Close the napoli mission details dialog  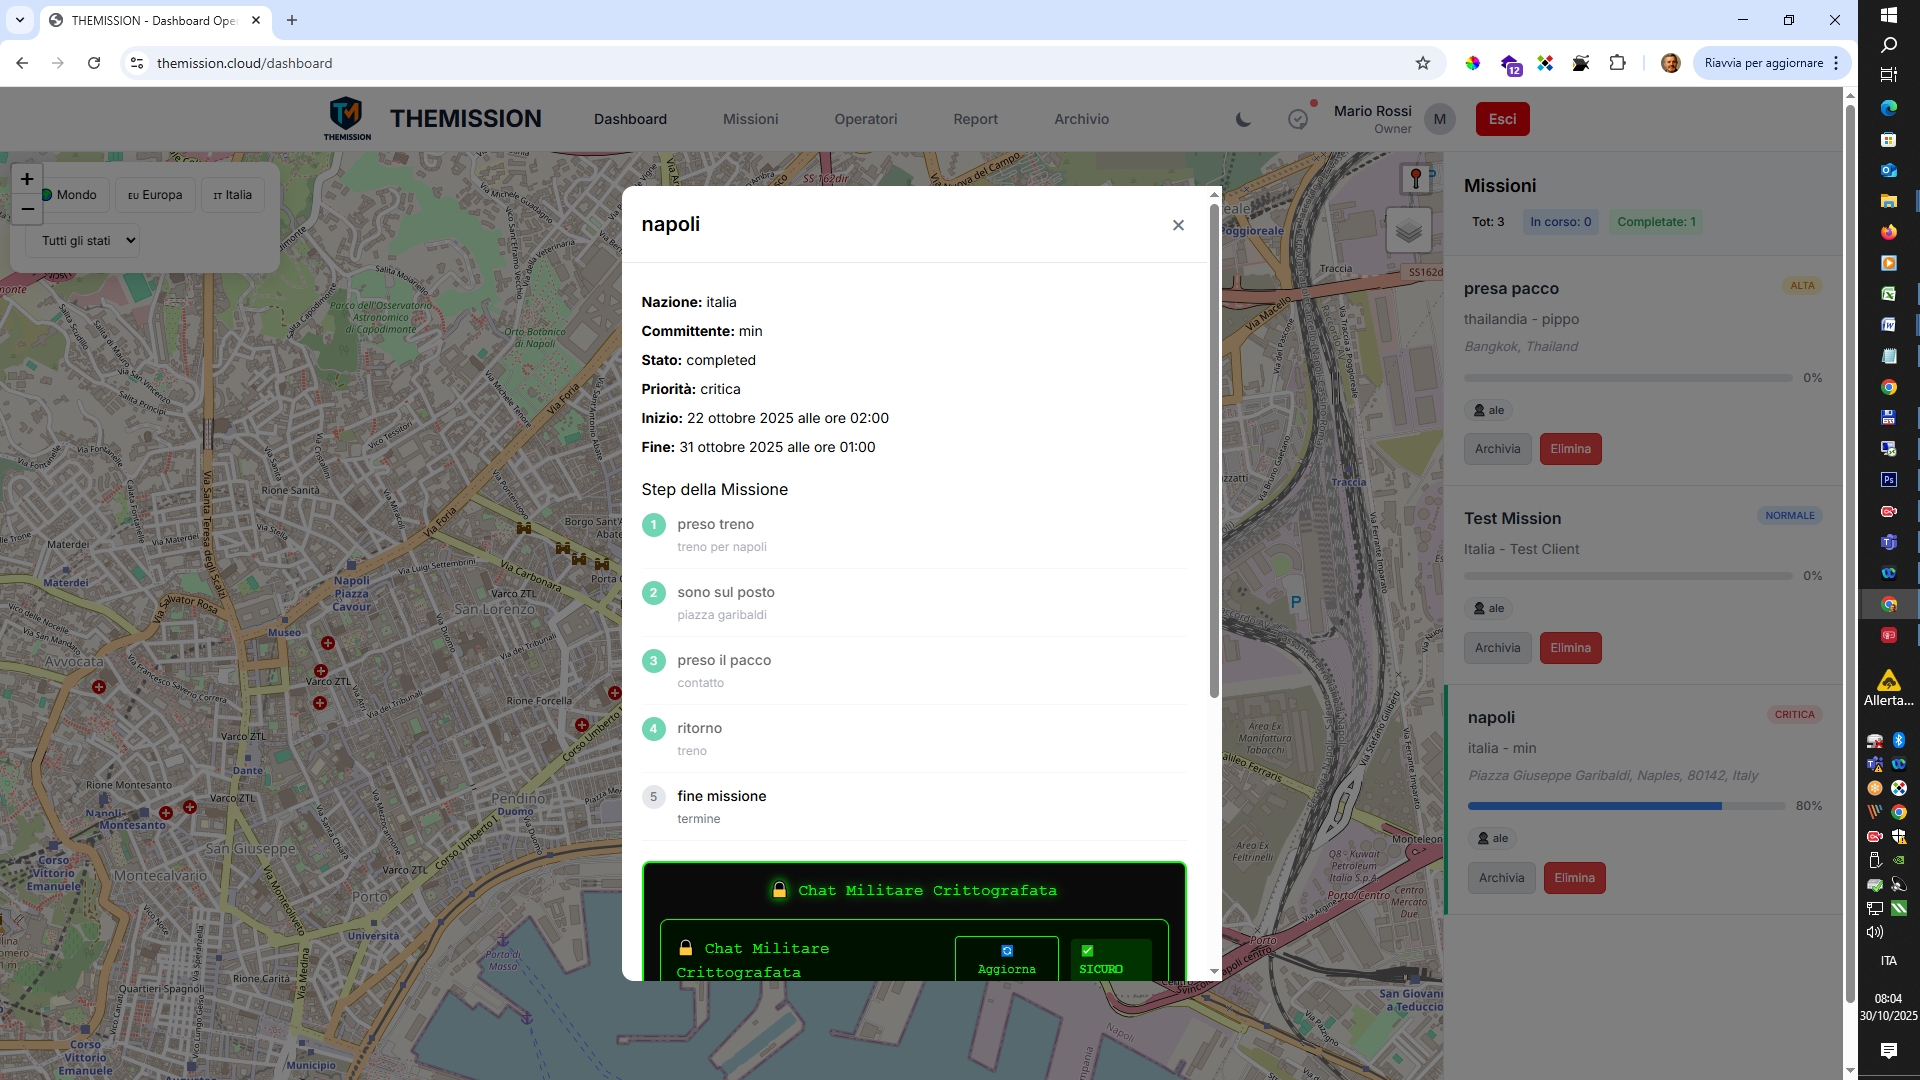[x=1178, y=225]
